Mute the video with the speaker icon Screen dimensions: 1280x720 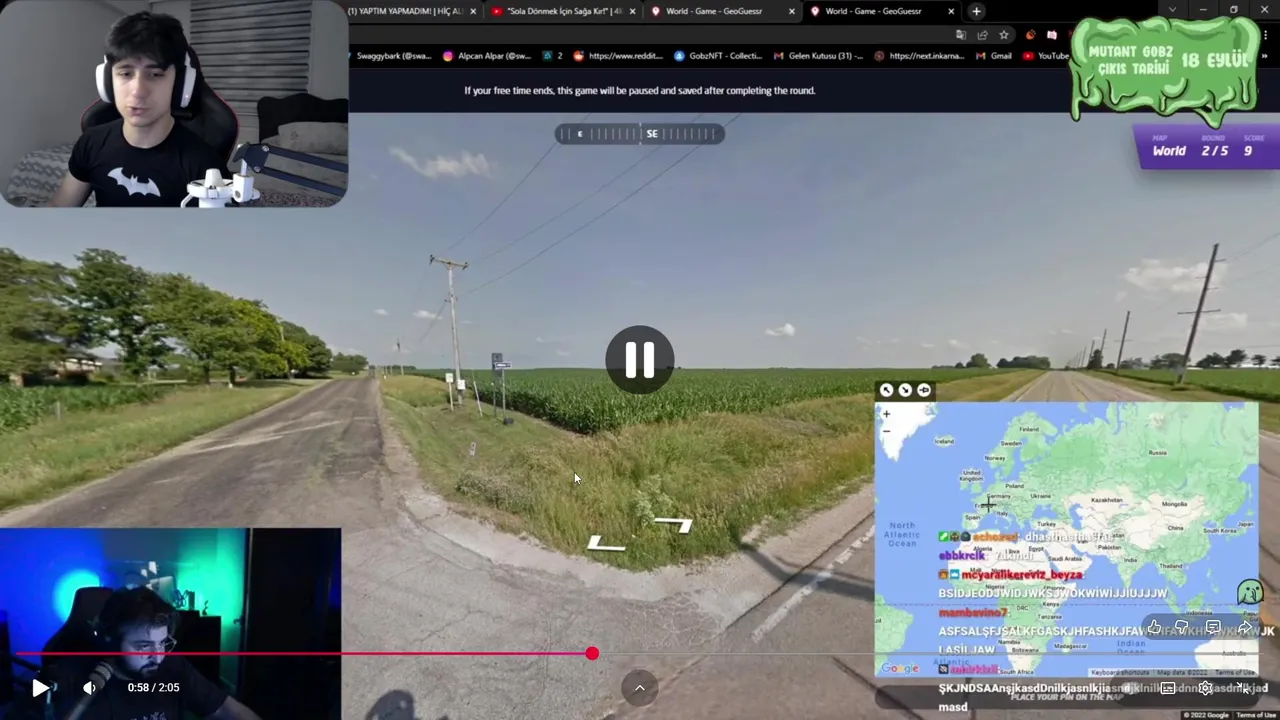tap(89, 688)
